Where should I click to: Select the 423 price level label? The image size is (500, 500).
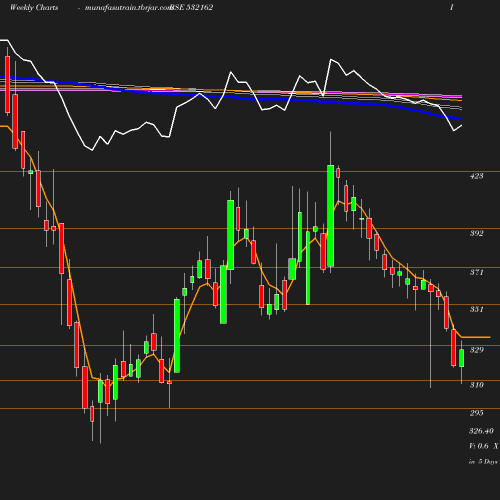pyautogui.click(x=477, y=176)
